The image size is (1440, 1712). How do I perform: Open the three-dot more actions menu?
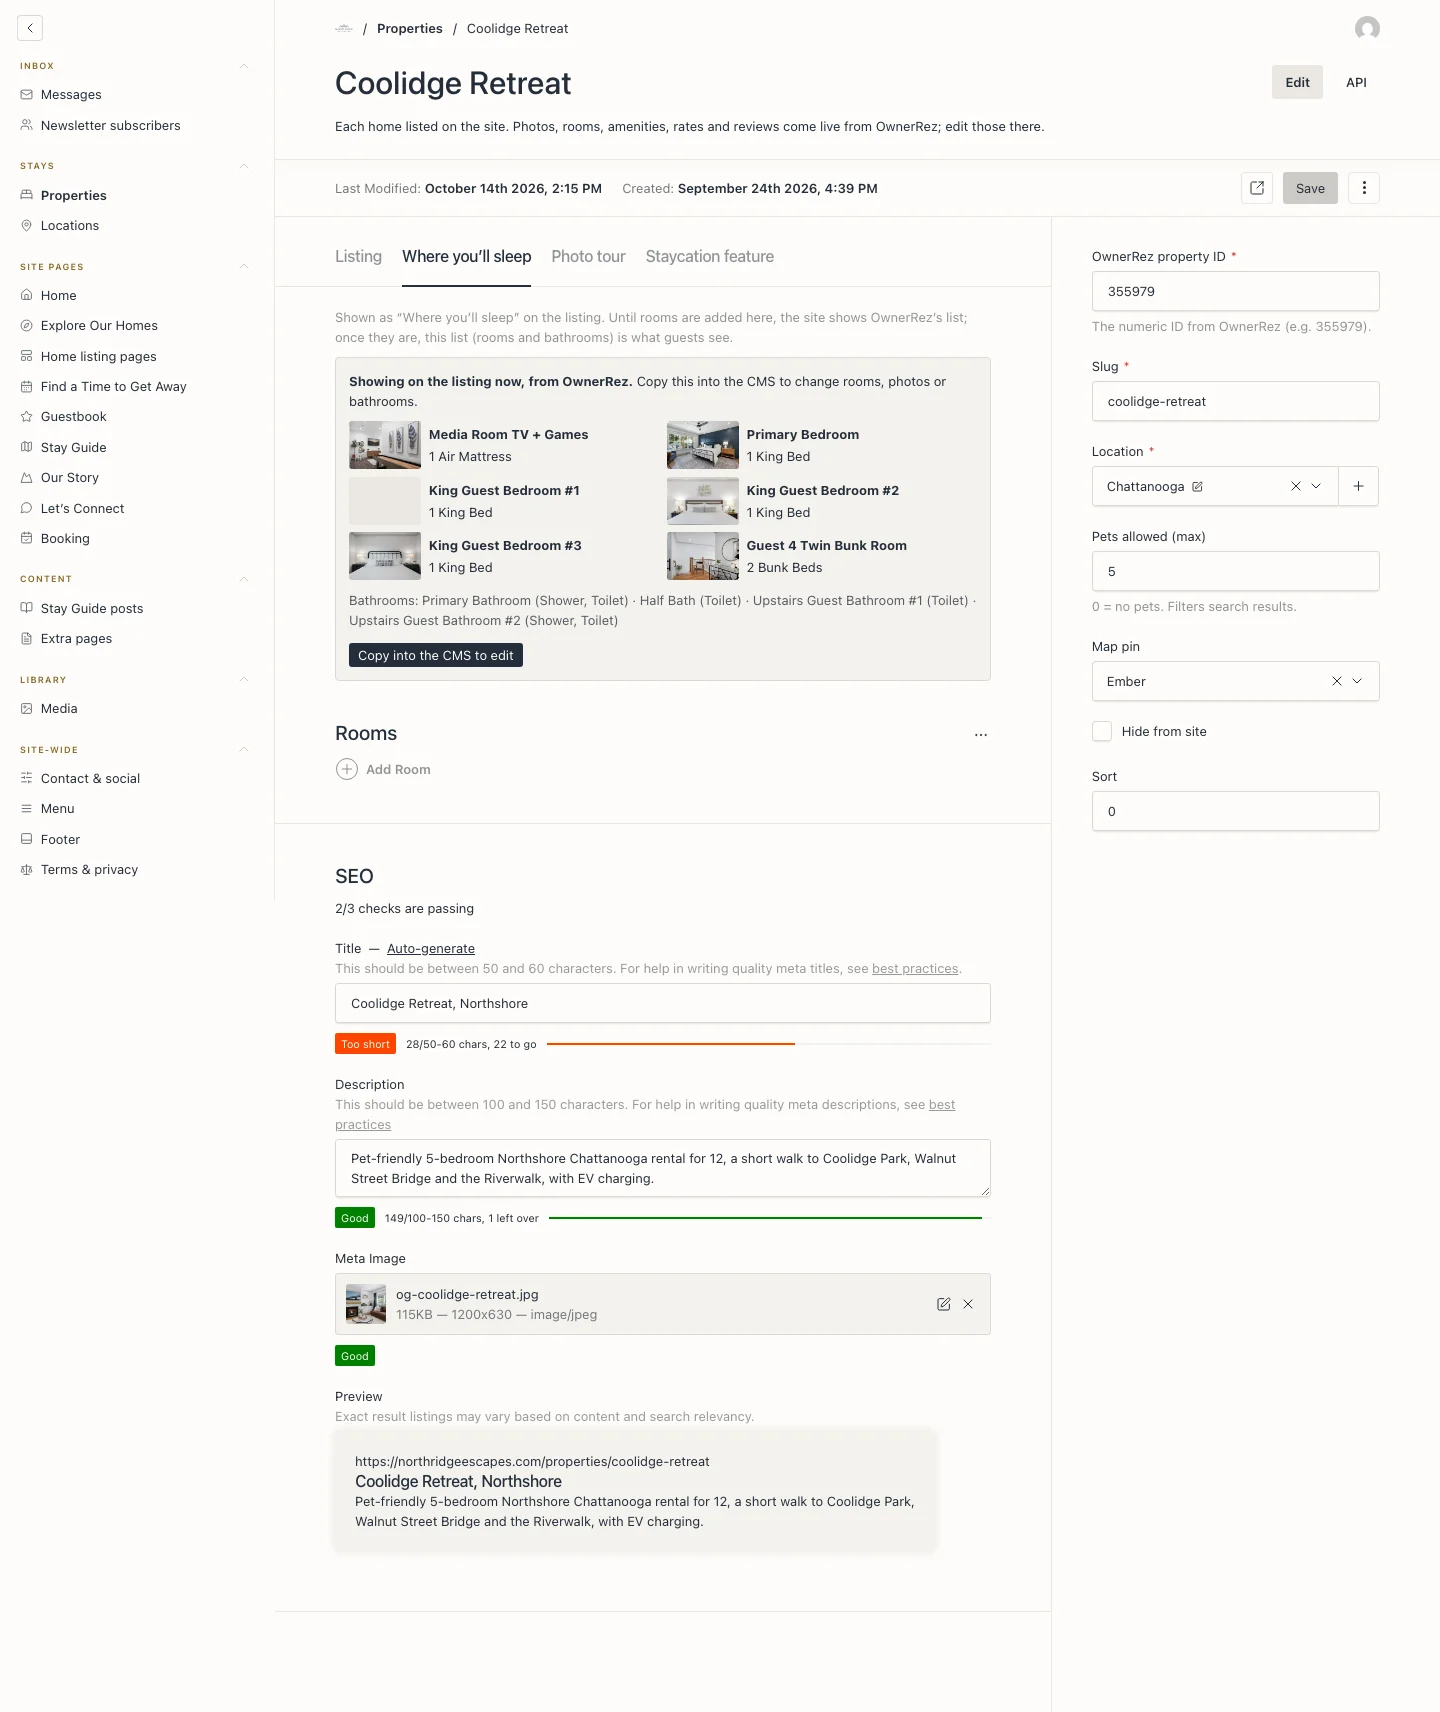(1364, 188)
